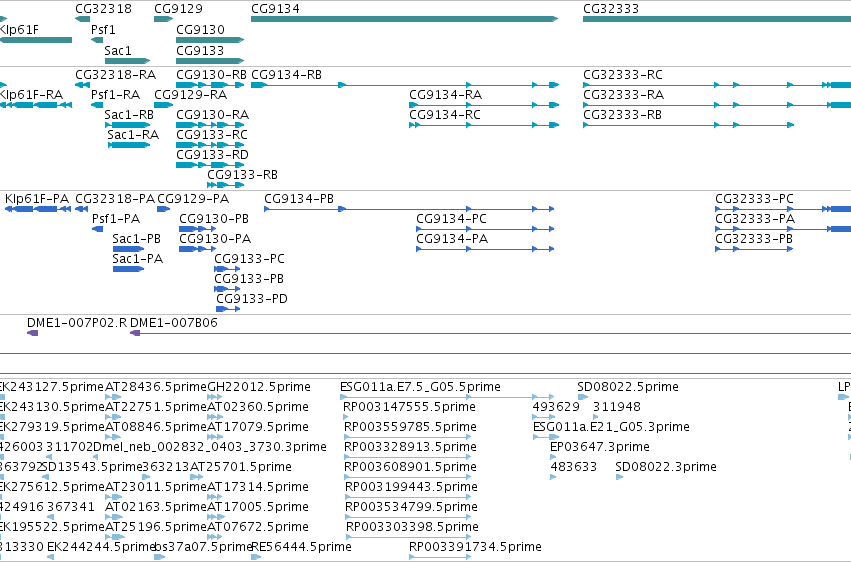This screenshot has height=562, width=851.
Task: Select the CG32333-PB protein label
Action: [x=754, y=239]
